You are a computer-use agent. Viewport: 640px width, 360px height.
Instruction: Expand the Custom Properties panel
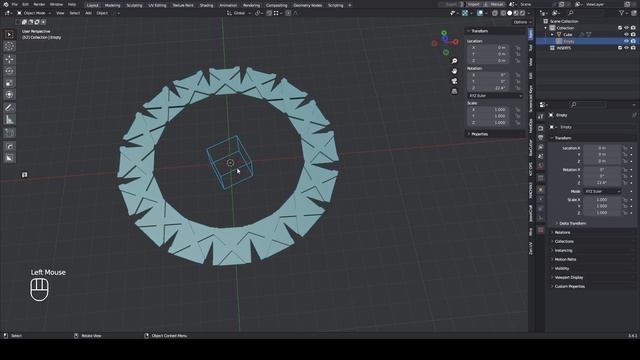569,287
